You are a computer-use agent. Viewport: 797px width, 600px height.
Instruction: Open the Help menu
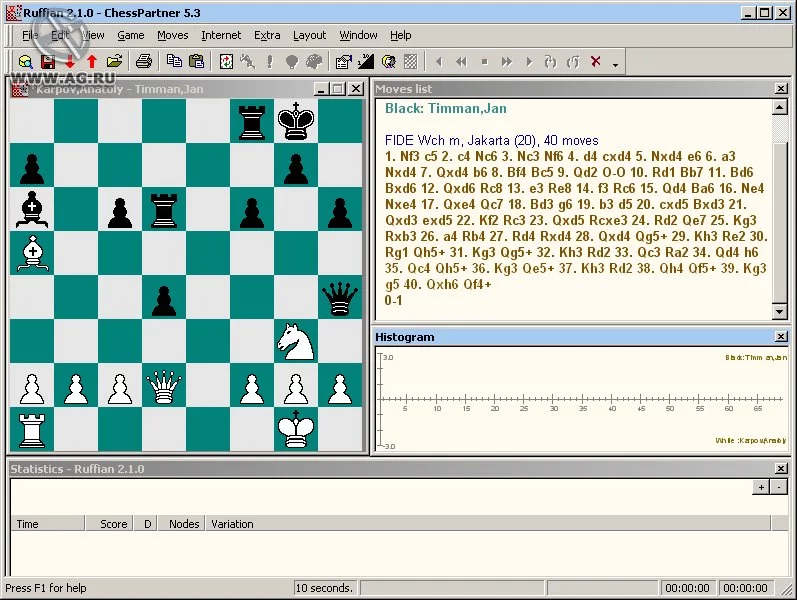(x=401, y=35)
